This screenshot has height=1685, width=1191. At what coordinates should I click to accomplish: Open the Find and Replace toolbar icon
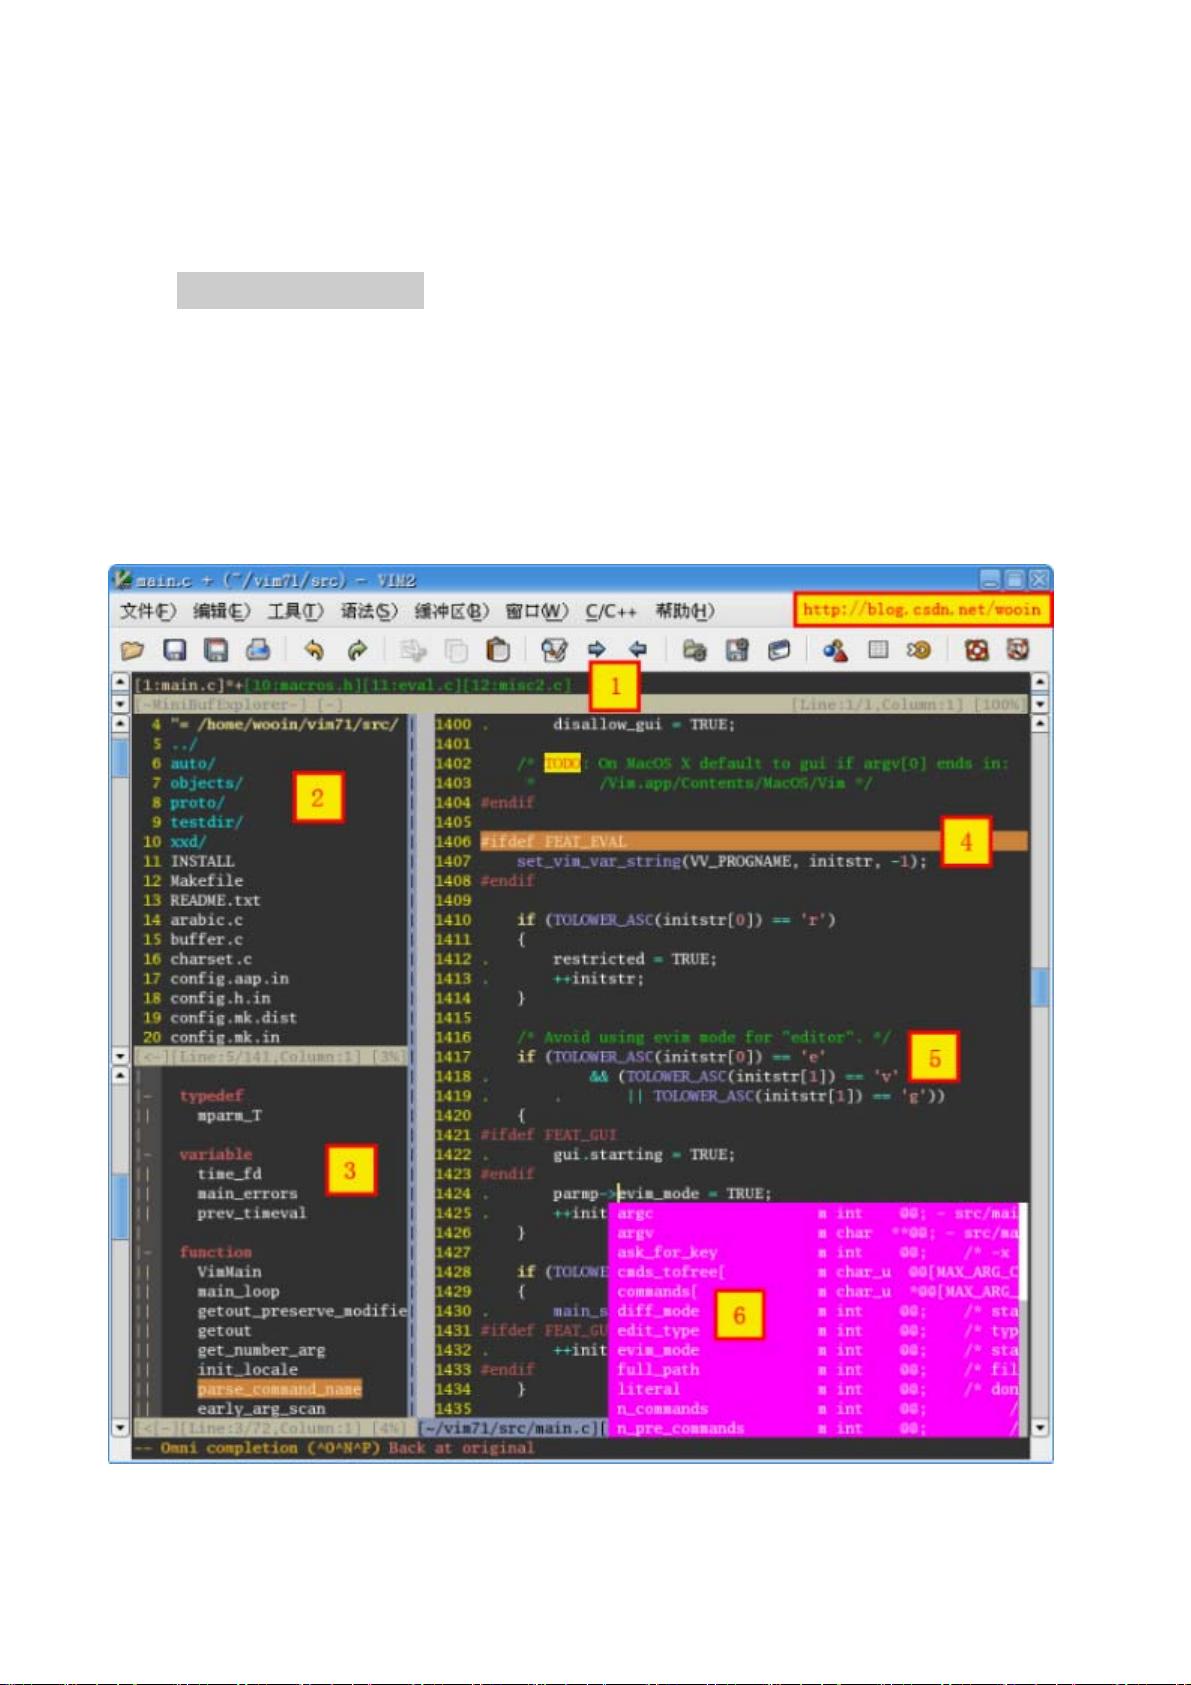pyautogui.click(x=554, y=651)
